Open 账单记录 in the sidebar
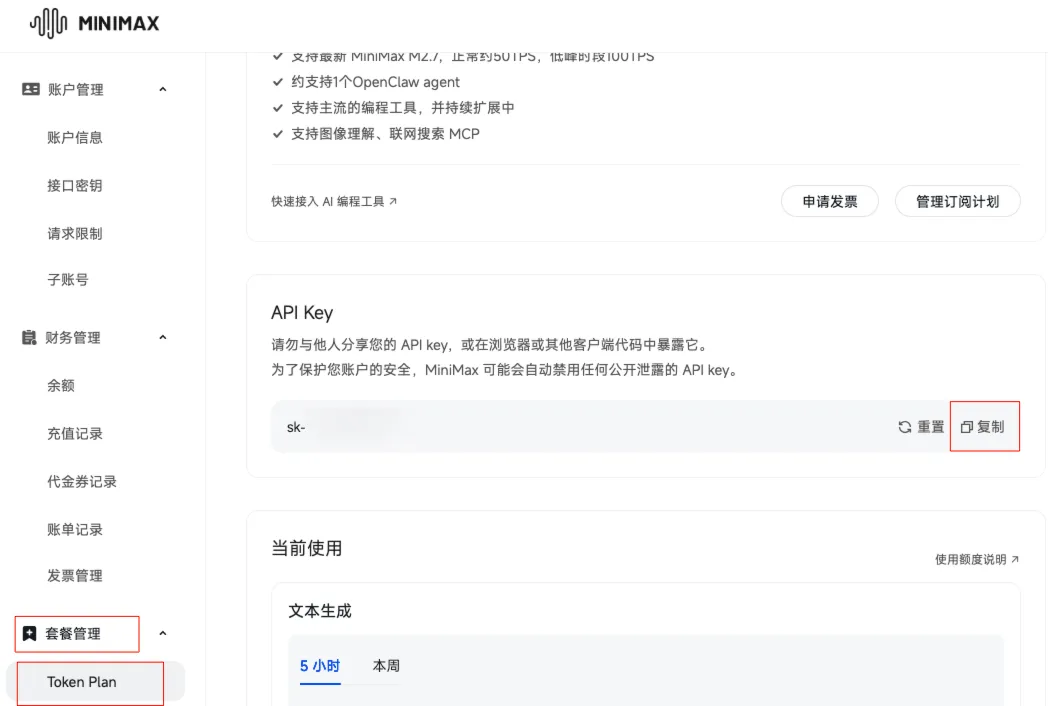This screenshot has height=706, width=1048. coord(75,530)
